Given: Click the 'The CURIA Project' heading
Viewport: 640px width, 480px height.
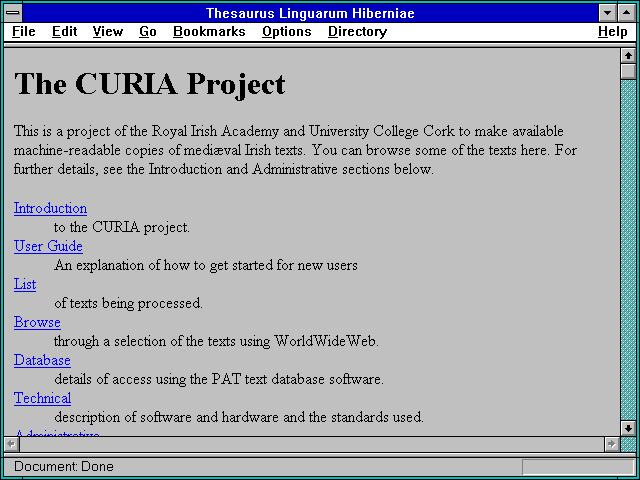Looking at the screenshot, I should [x=149, y=84].
